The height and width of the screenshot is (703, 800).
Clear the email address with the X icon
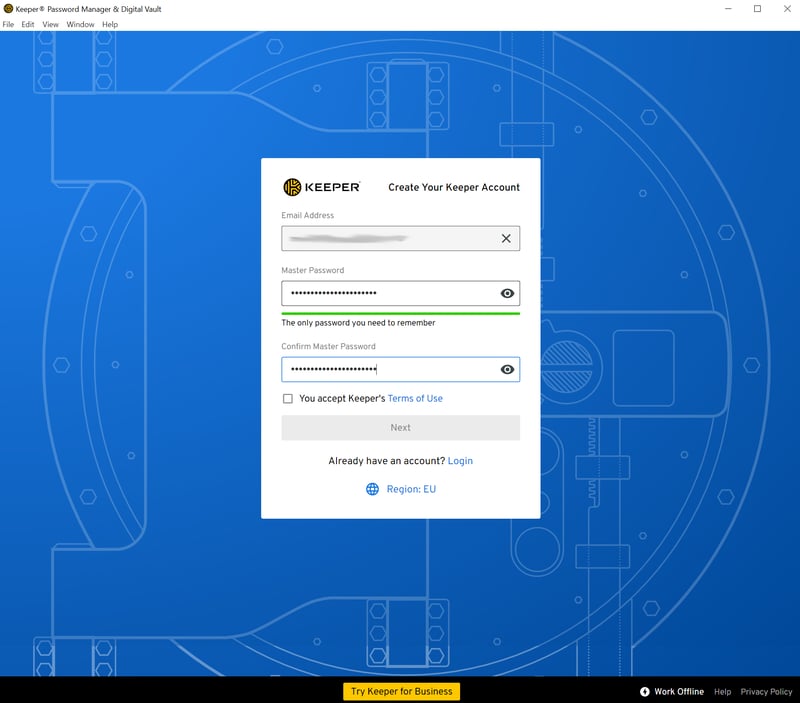coord(506,238)
